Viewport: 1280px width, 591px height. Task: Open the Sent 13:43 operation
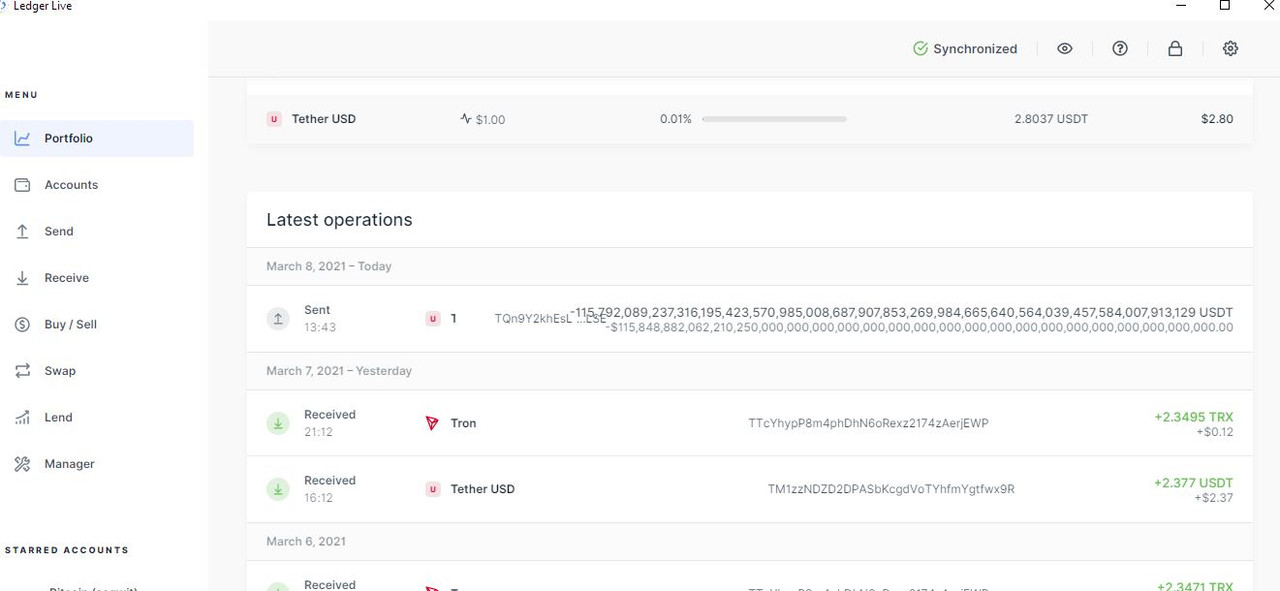[x=749, y=319]
